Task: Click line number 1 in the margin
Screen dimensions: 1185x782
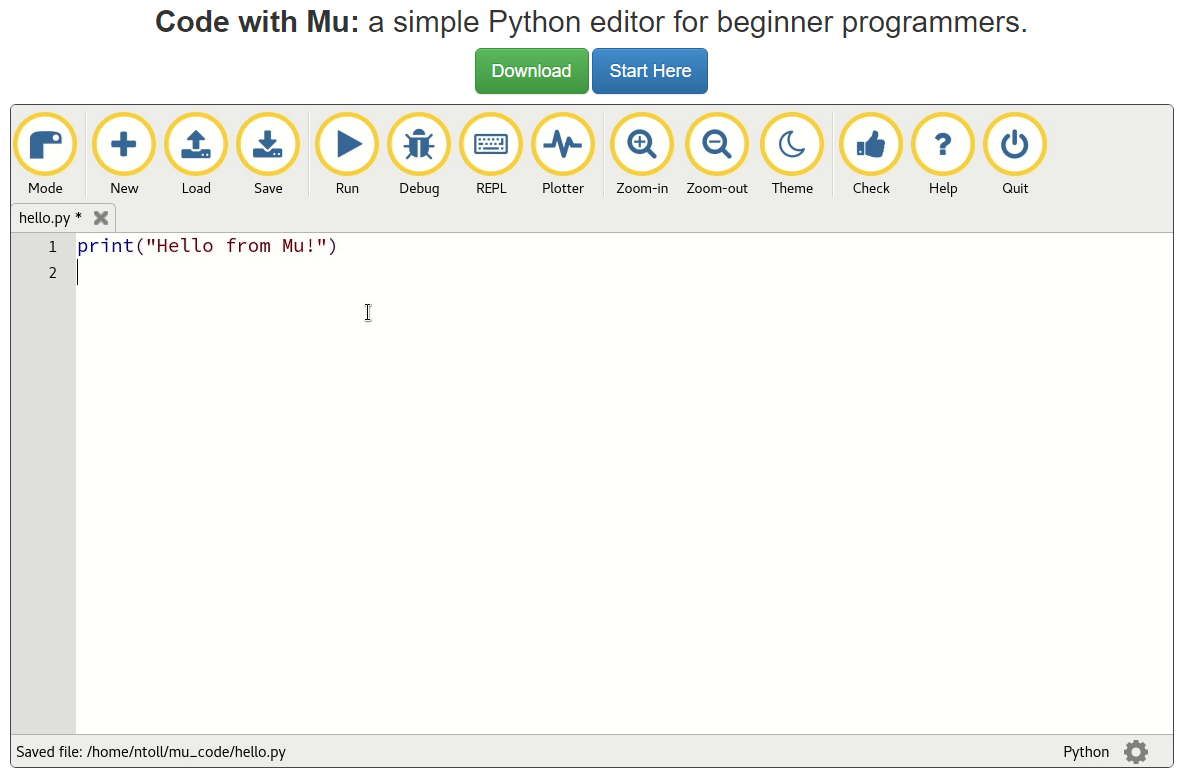Action: point(53,246)
